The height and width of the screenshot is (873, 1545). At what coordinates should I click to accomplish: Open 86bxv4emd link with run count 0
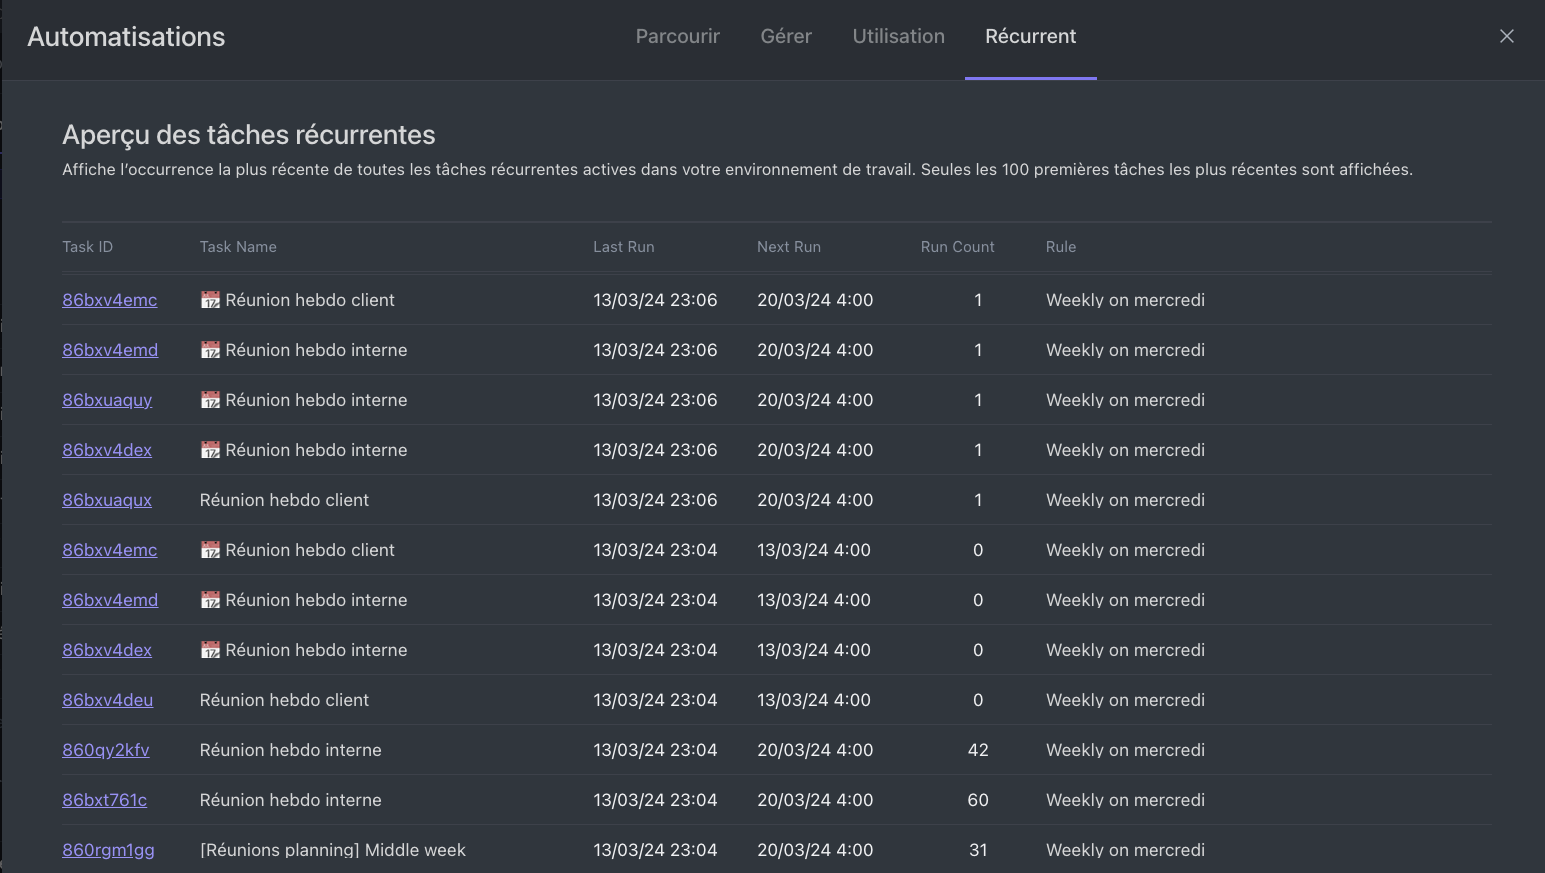(x=110, y=600)
